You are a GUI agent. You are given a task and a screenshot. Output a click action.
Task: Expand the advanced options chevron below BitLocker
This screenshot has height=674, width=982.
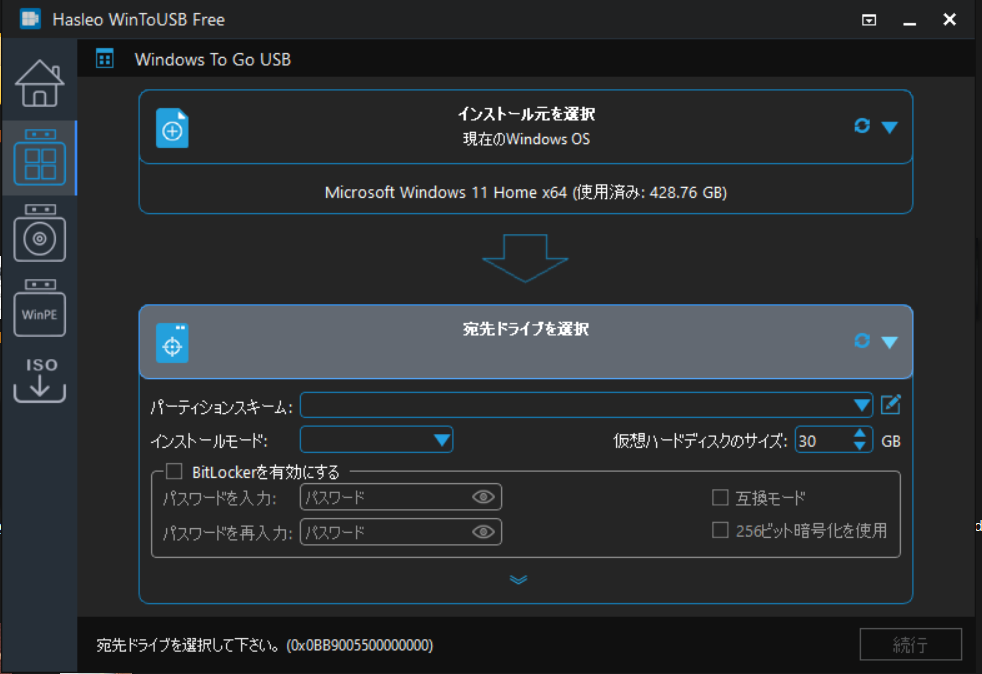519,578
